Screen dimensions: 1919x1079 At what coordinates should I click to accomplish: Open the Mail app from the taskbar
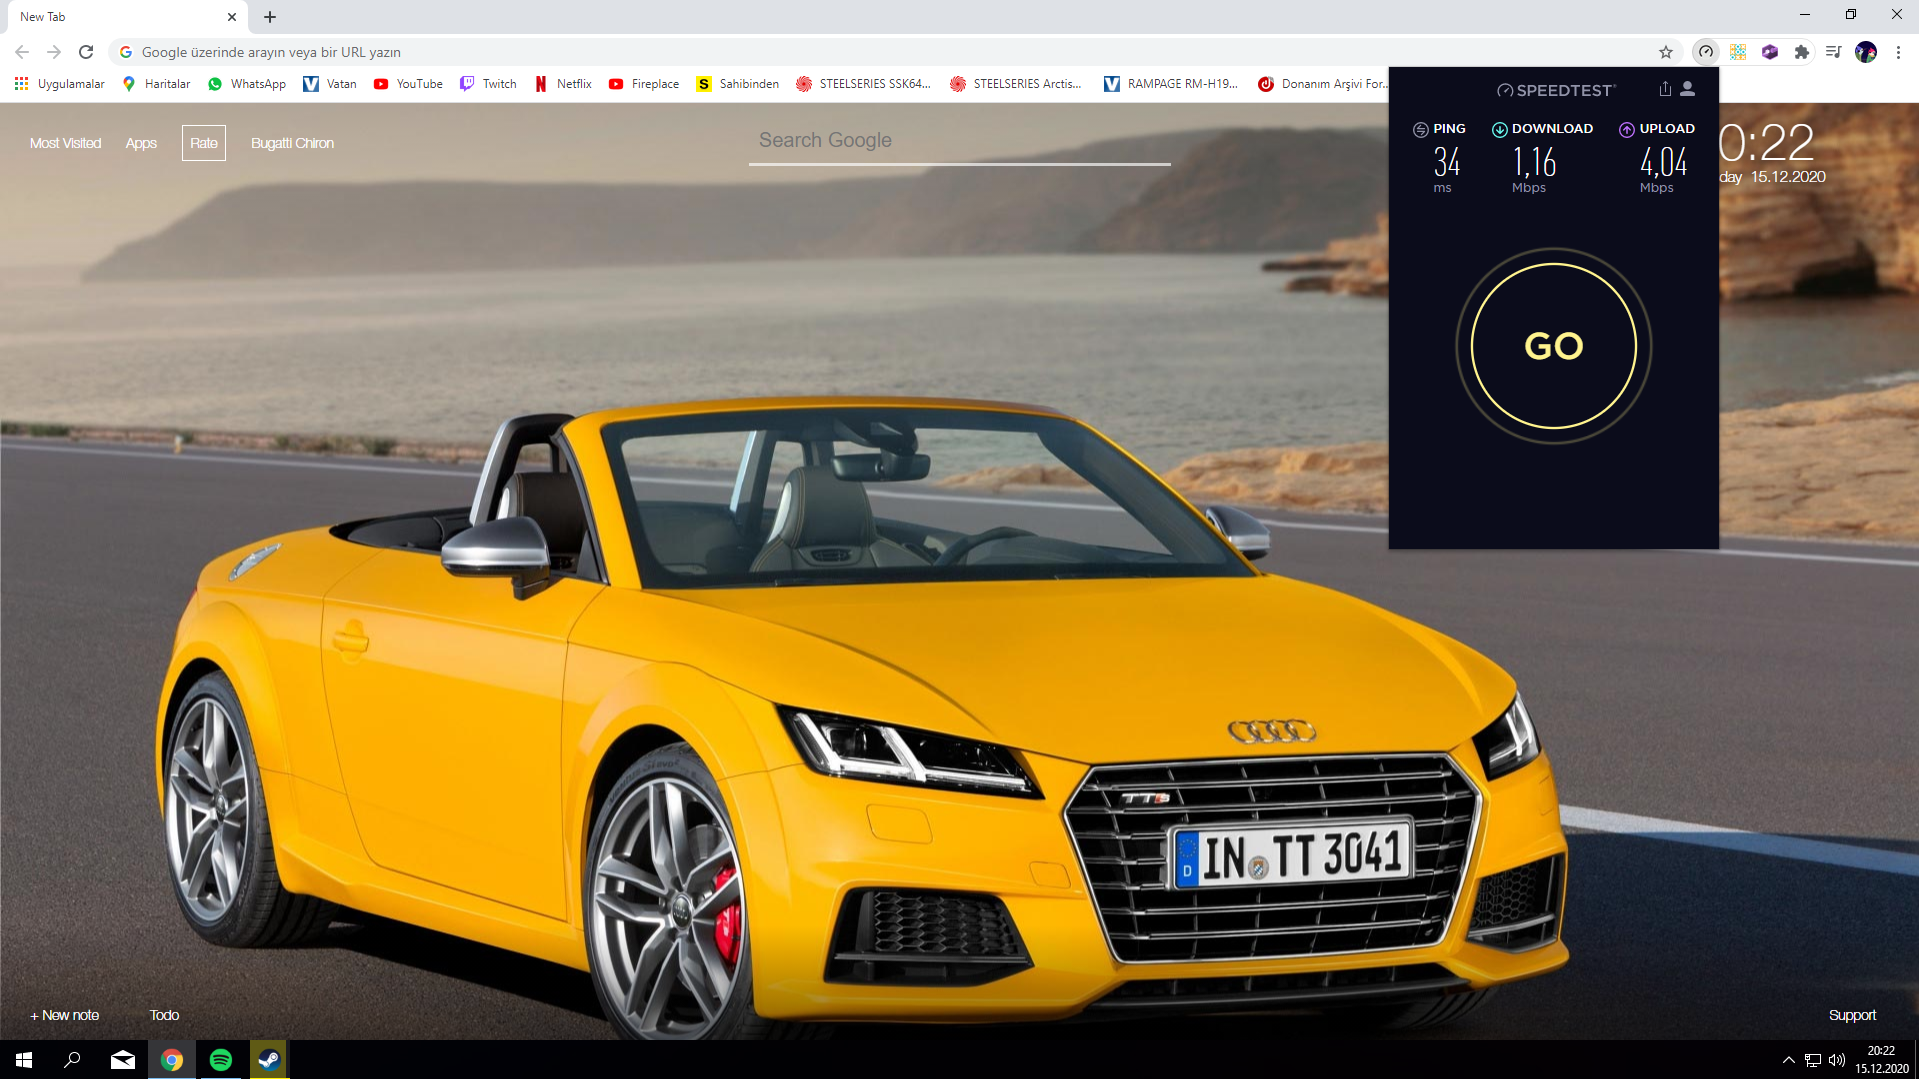(x=123, y=1060)
